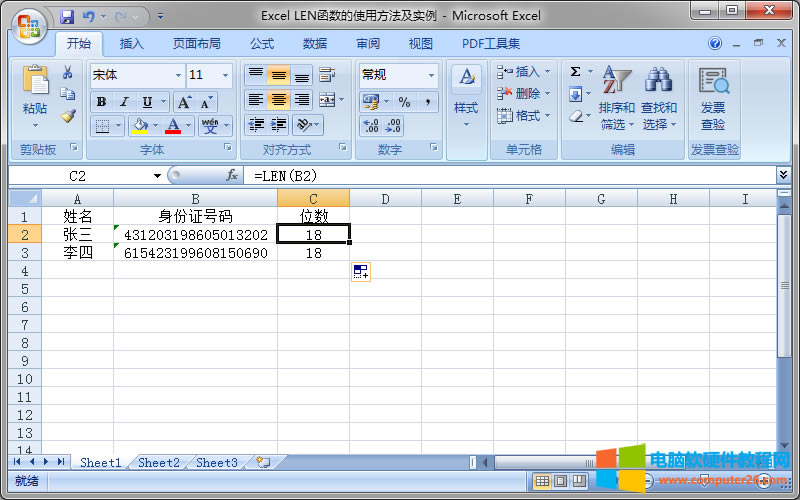Apply comma style number format
Screen dimensions: 800x500
(428, 102)
